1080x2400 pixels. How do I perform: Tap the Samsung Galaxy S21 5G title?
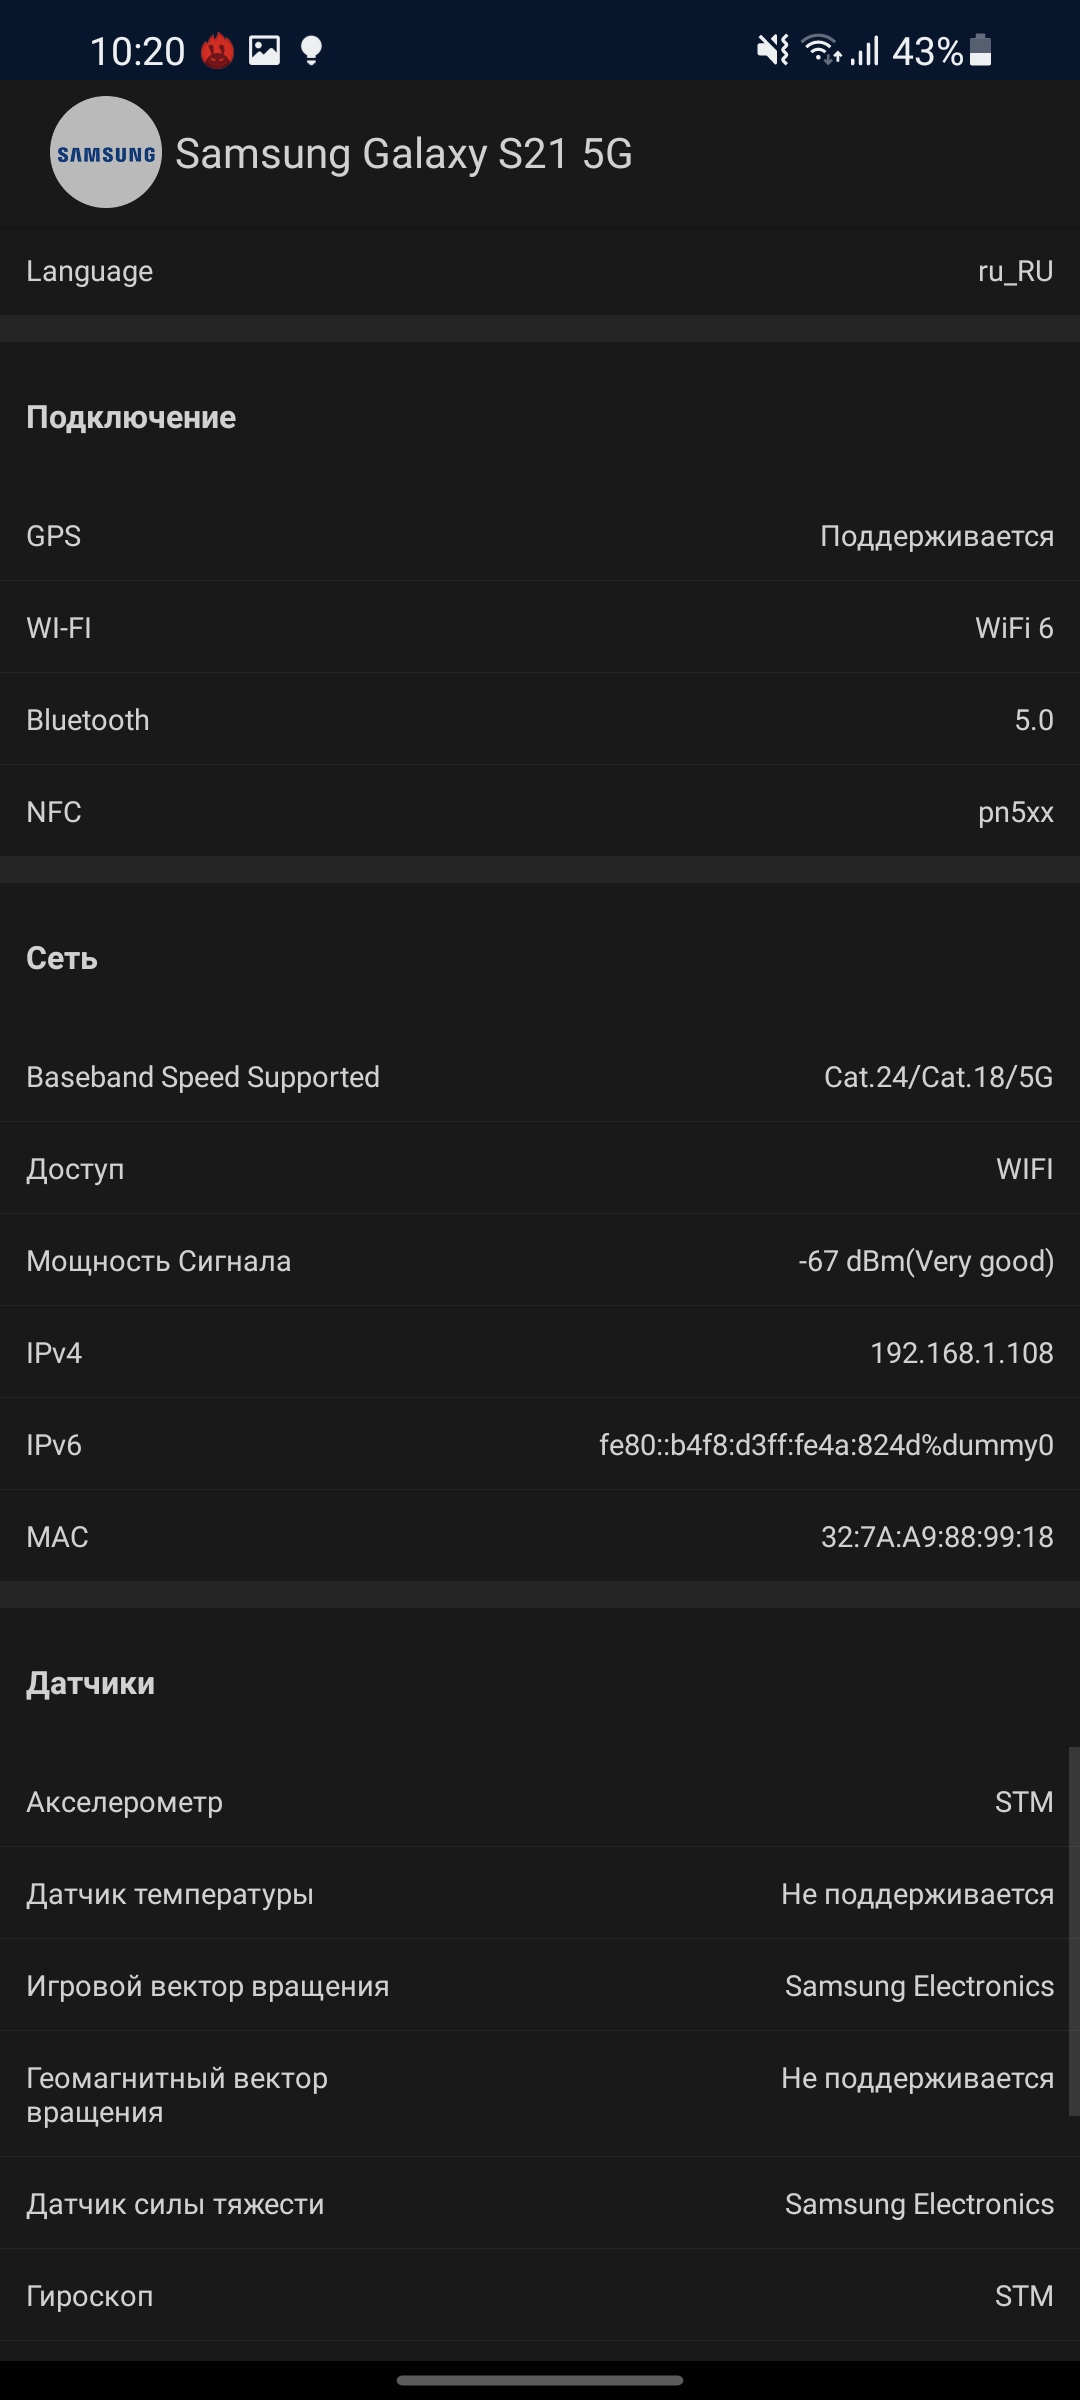404,154
